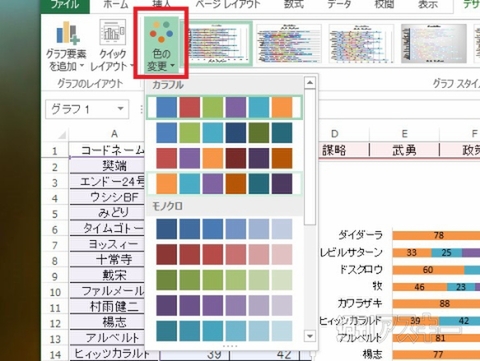
Task: Click cell タイムゴトー
Action: (x=107, y=228)
